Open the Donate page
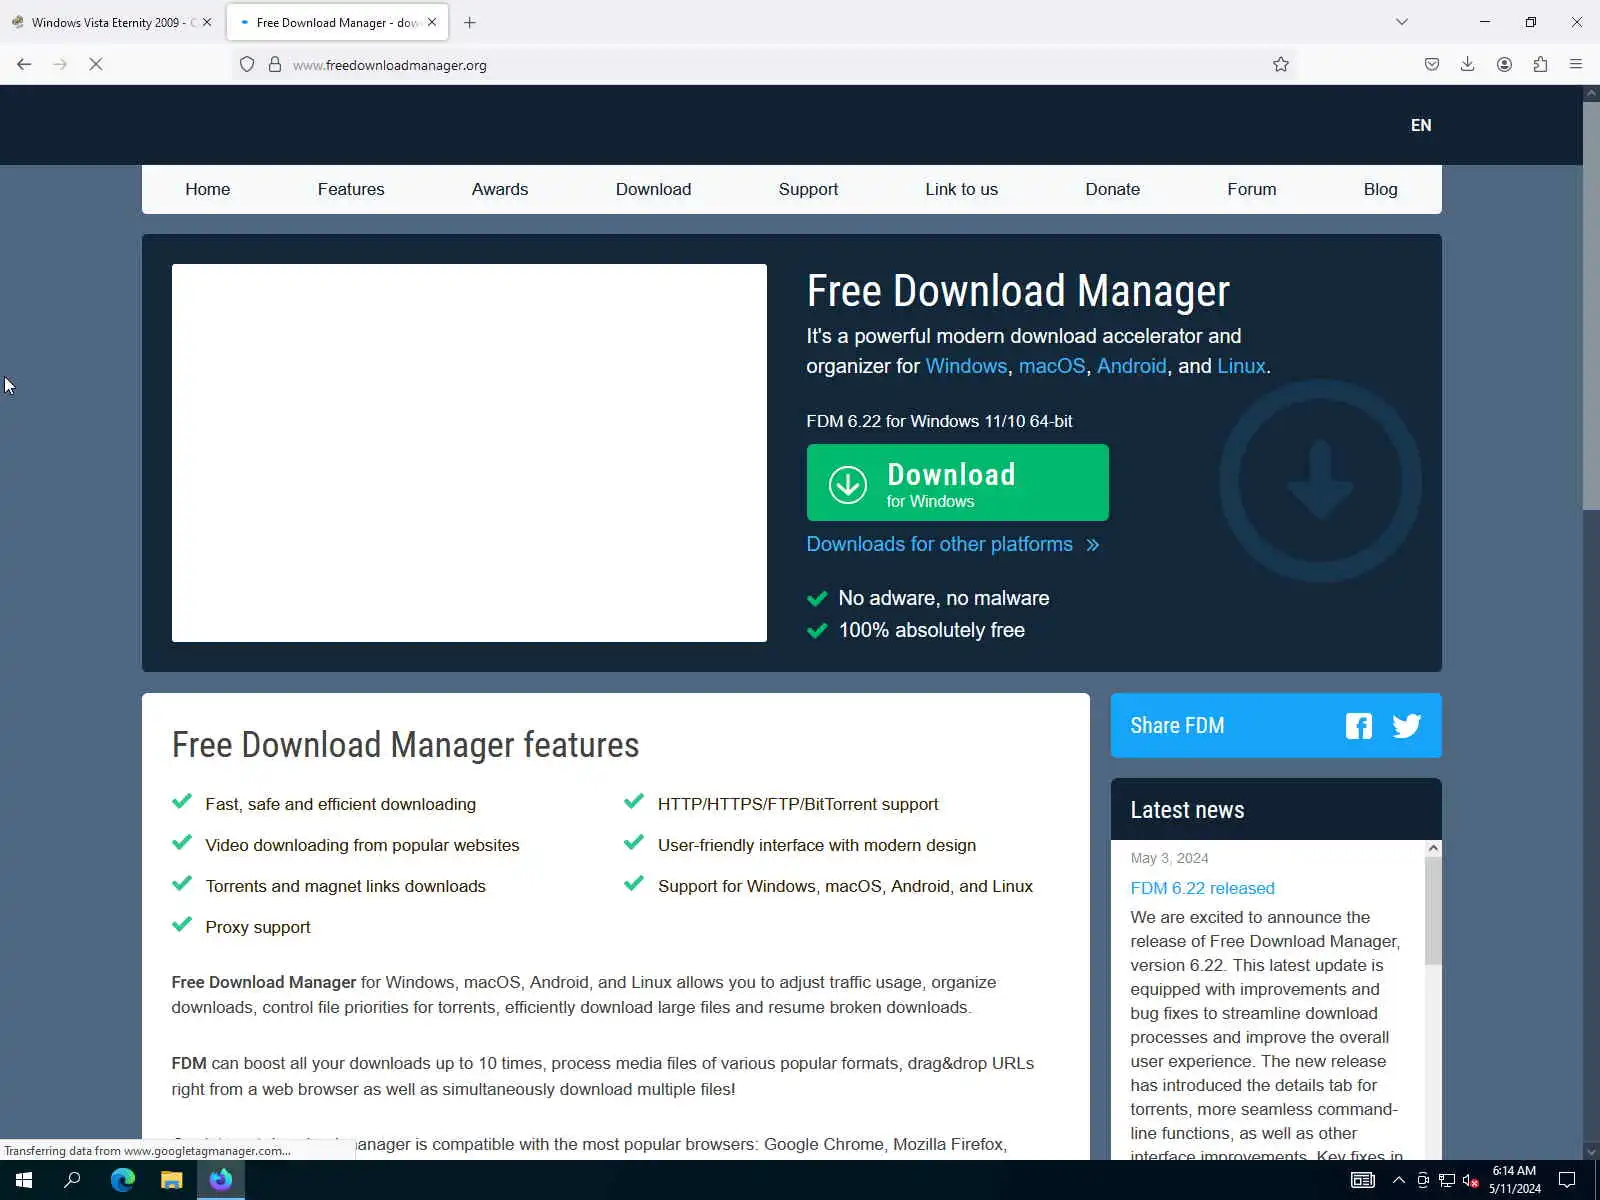 [x=1113, y=189]
